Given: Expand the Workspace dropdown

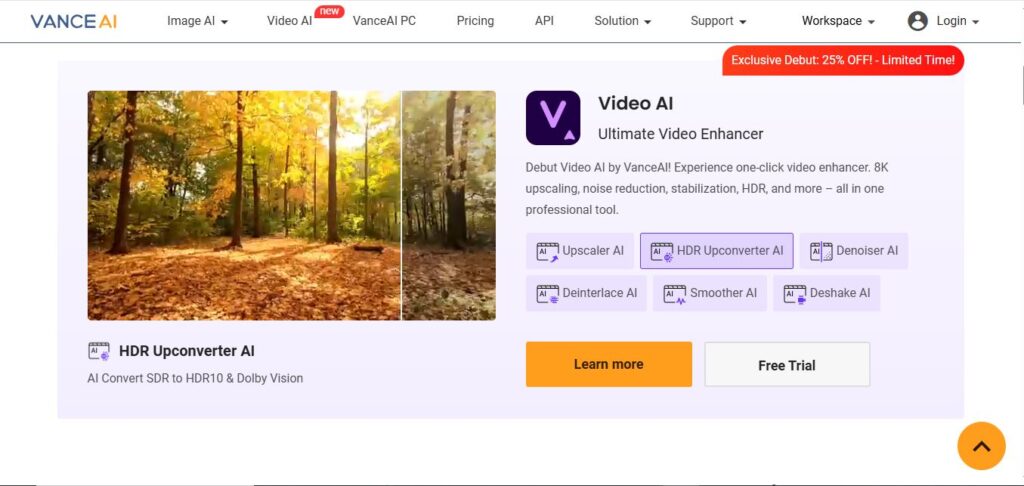Looking at the screenshot, I should (x=838, y=21).
